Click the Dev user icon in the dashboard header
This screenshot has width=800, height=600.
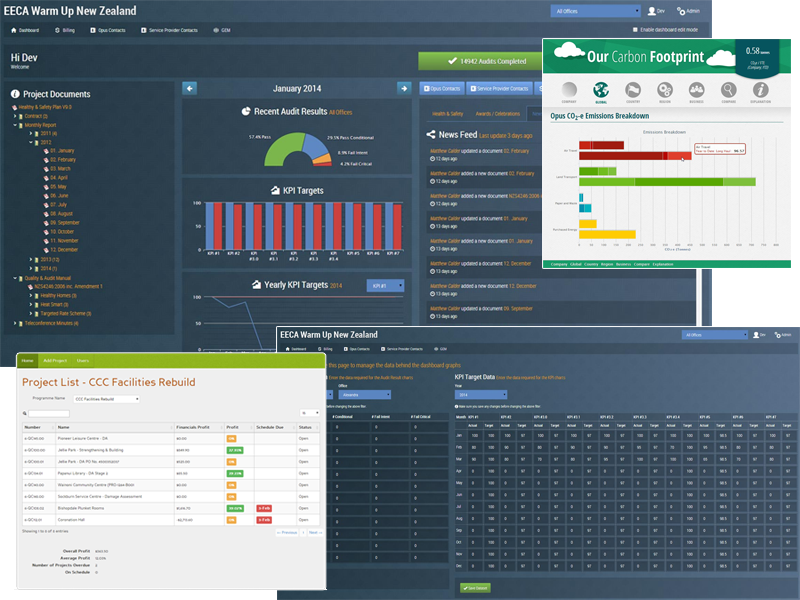coord(652,11)
